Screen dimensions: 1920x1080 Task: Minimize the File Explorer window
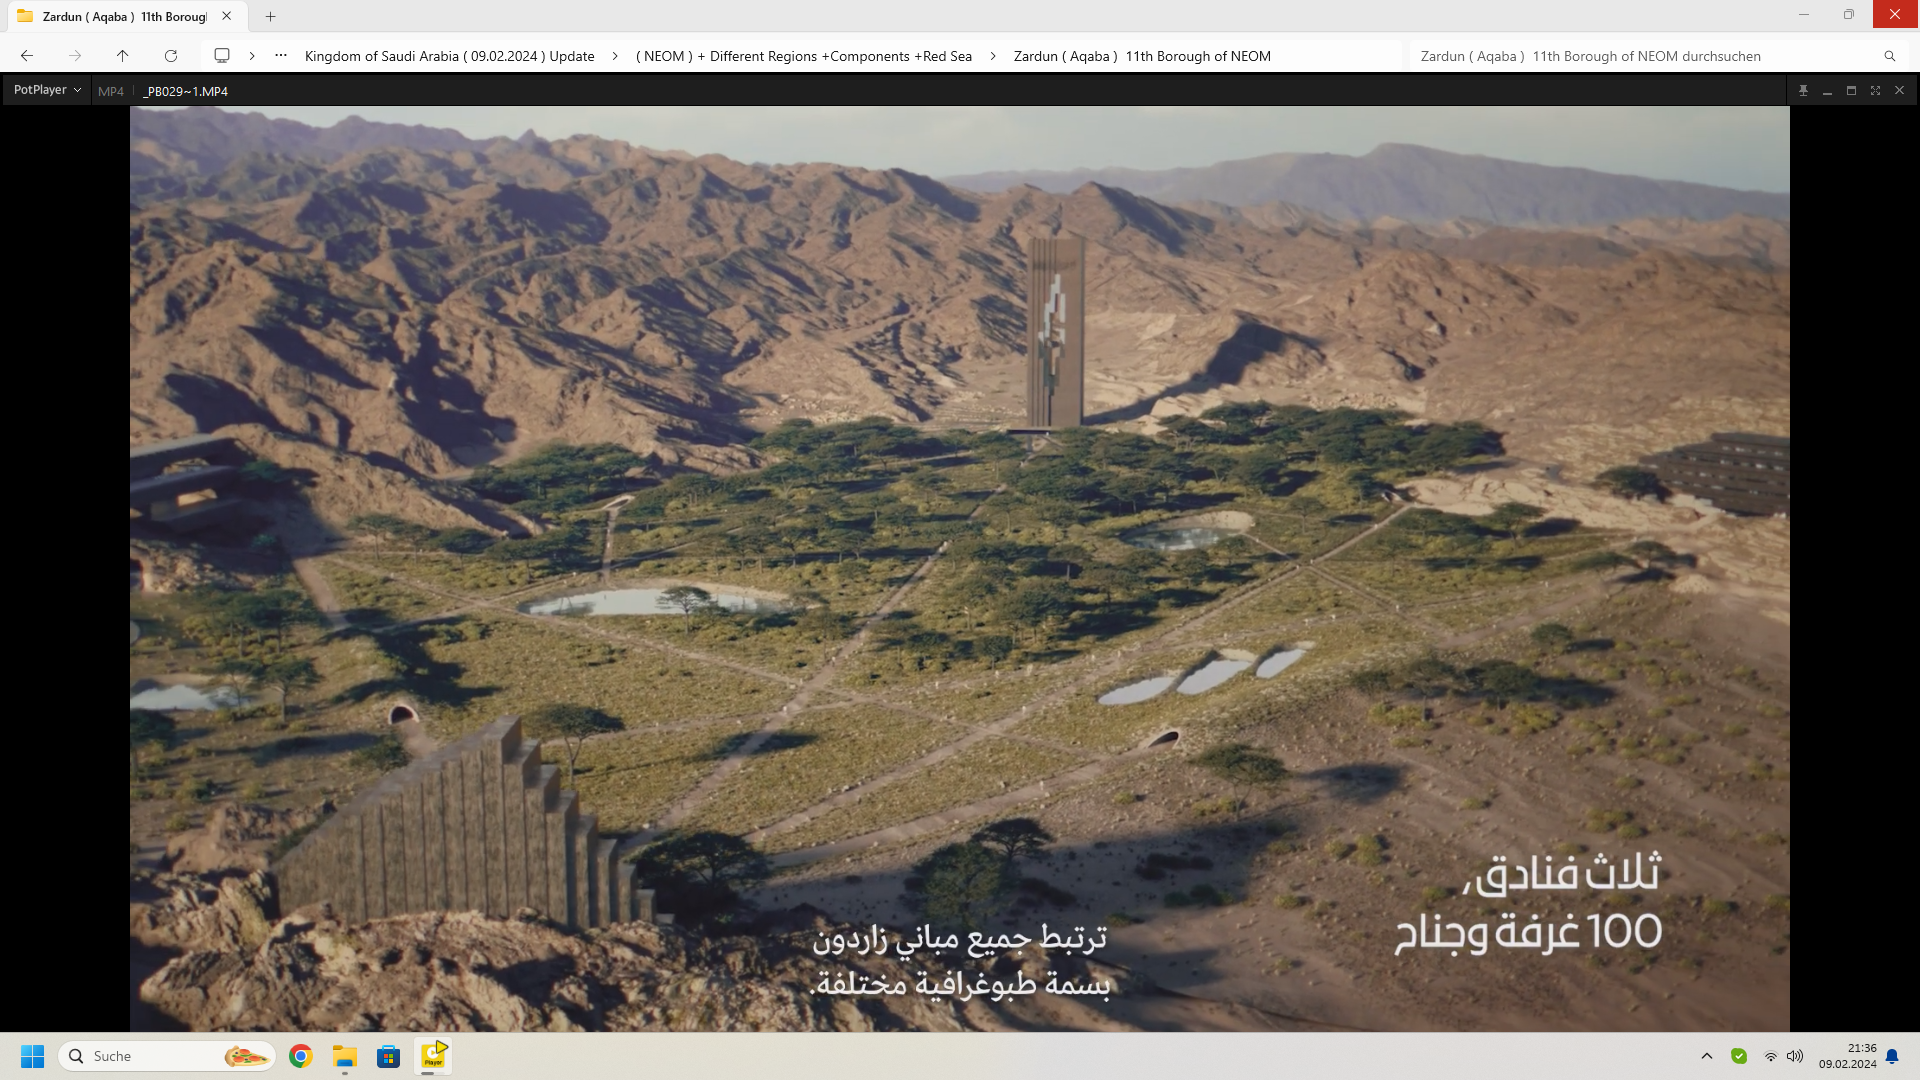pos(1804,15)
